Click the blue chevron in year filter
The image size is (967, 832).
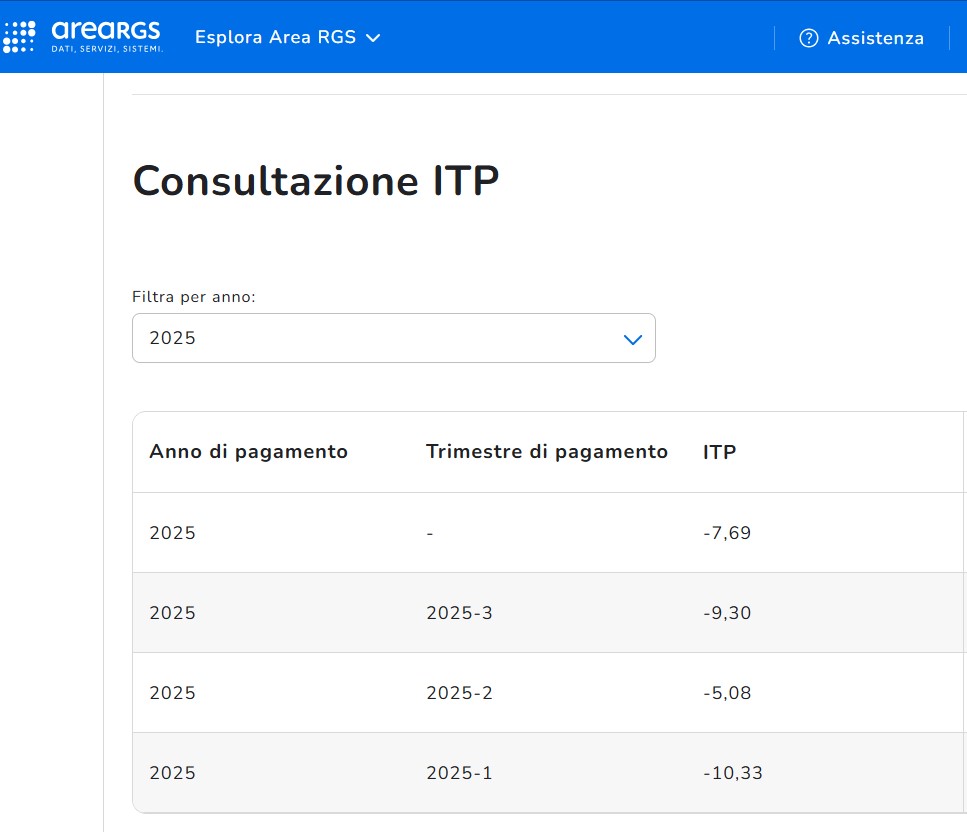point(632,339)
